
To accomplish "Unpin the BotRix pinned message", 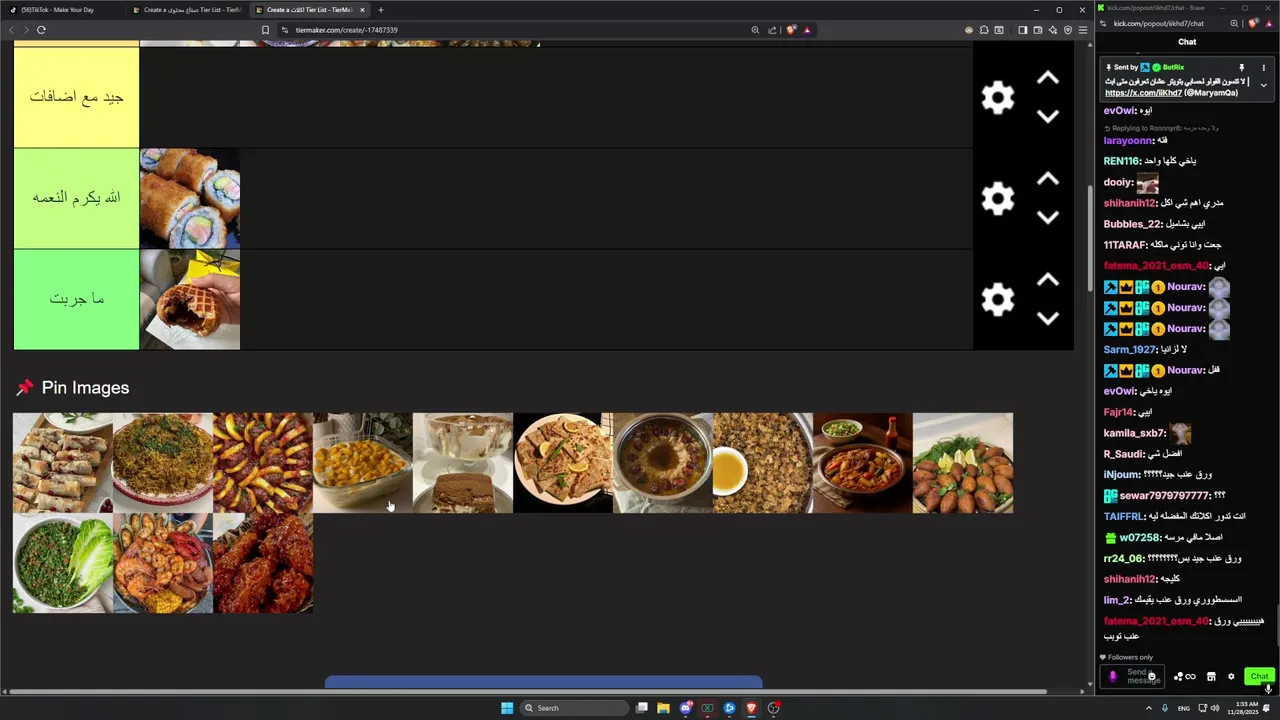I will pos(1241,68).
